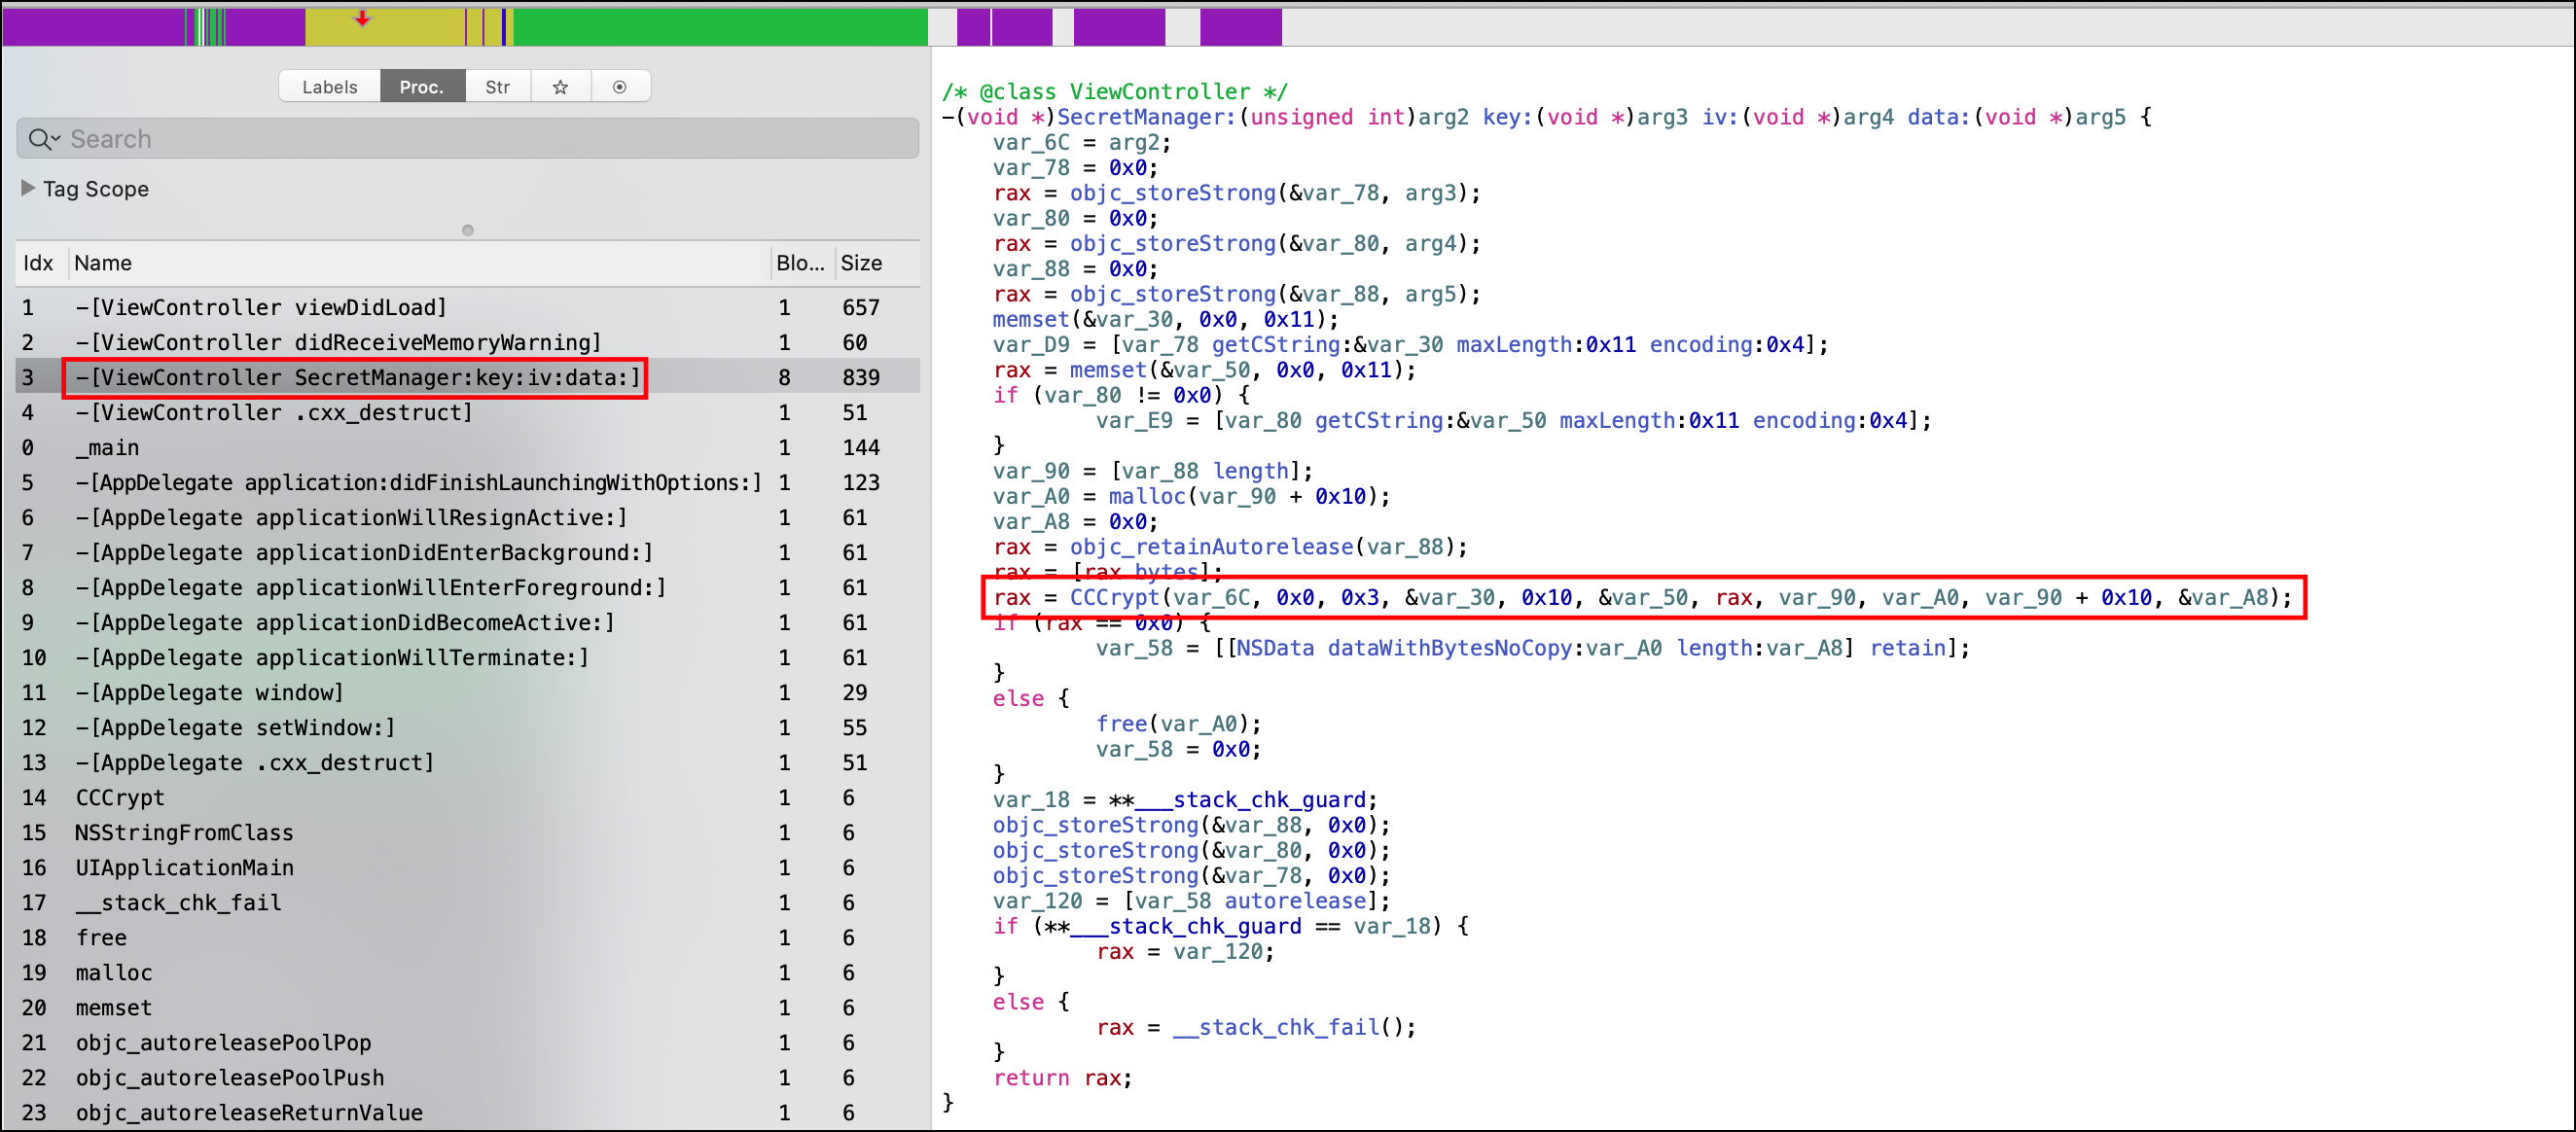Switch to the tag scope circle tab

[x=620, y=87]
